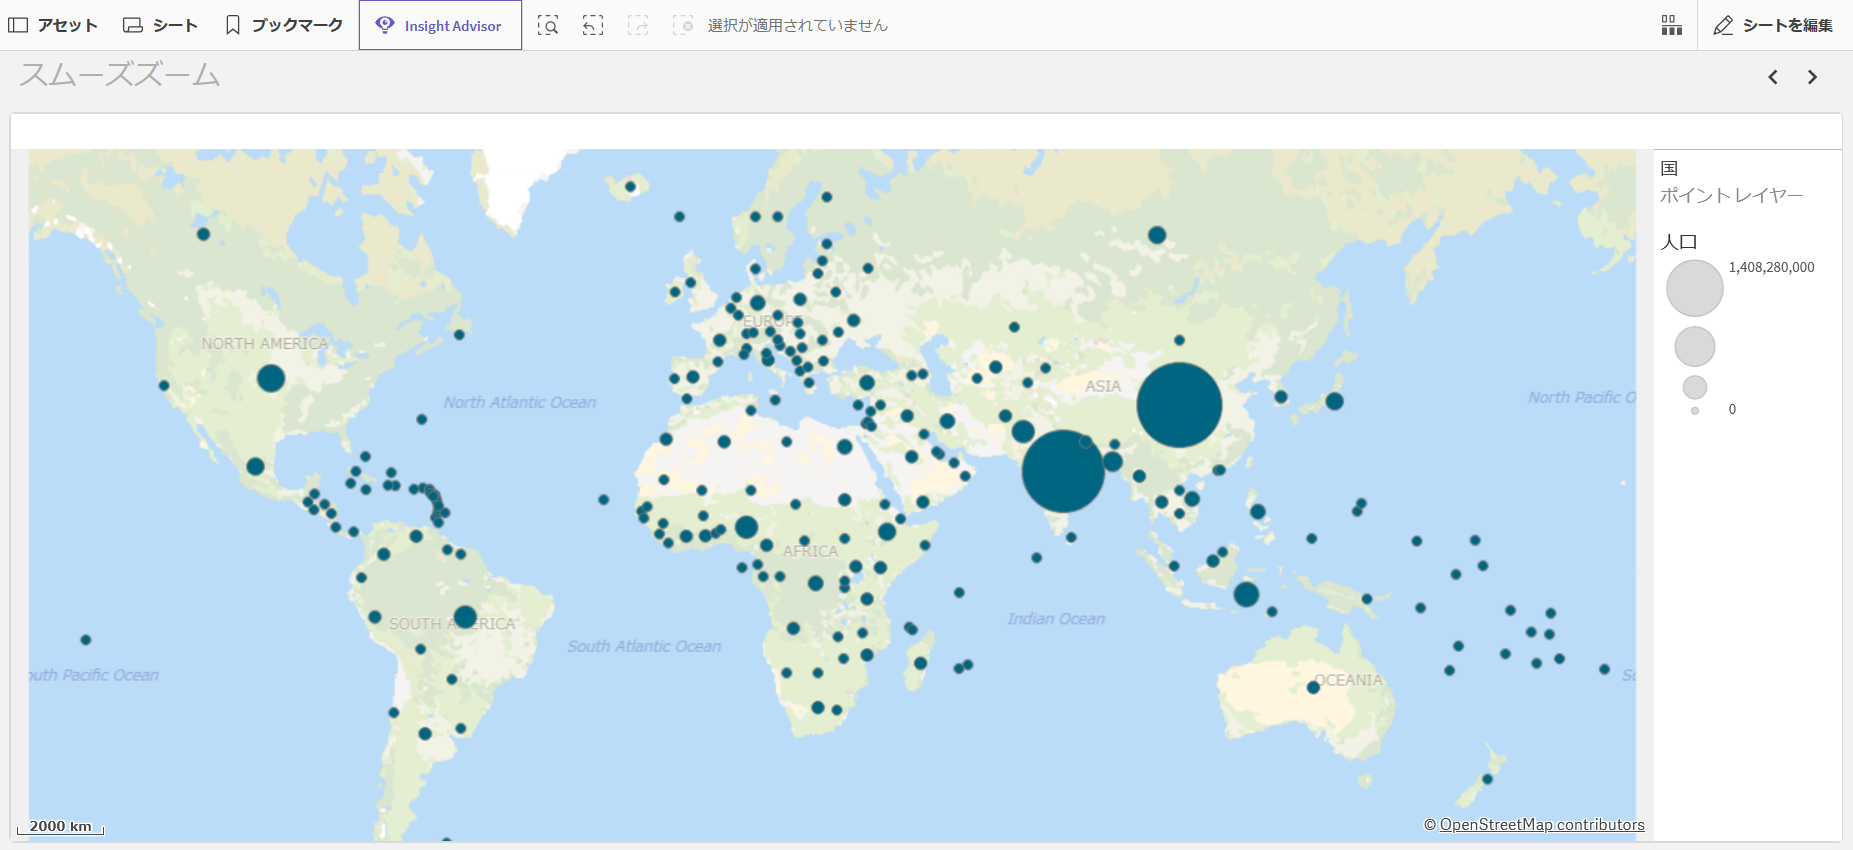Go to the previous sheet arrow

point(1772,77)
